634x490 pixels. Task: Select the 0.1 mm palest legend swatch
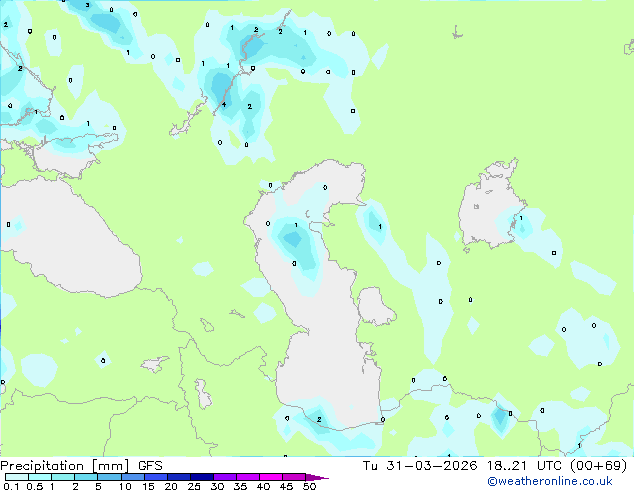[x=17, y=477]
